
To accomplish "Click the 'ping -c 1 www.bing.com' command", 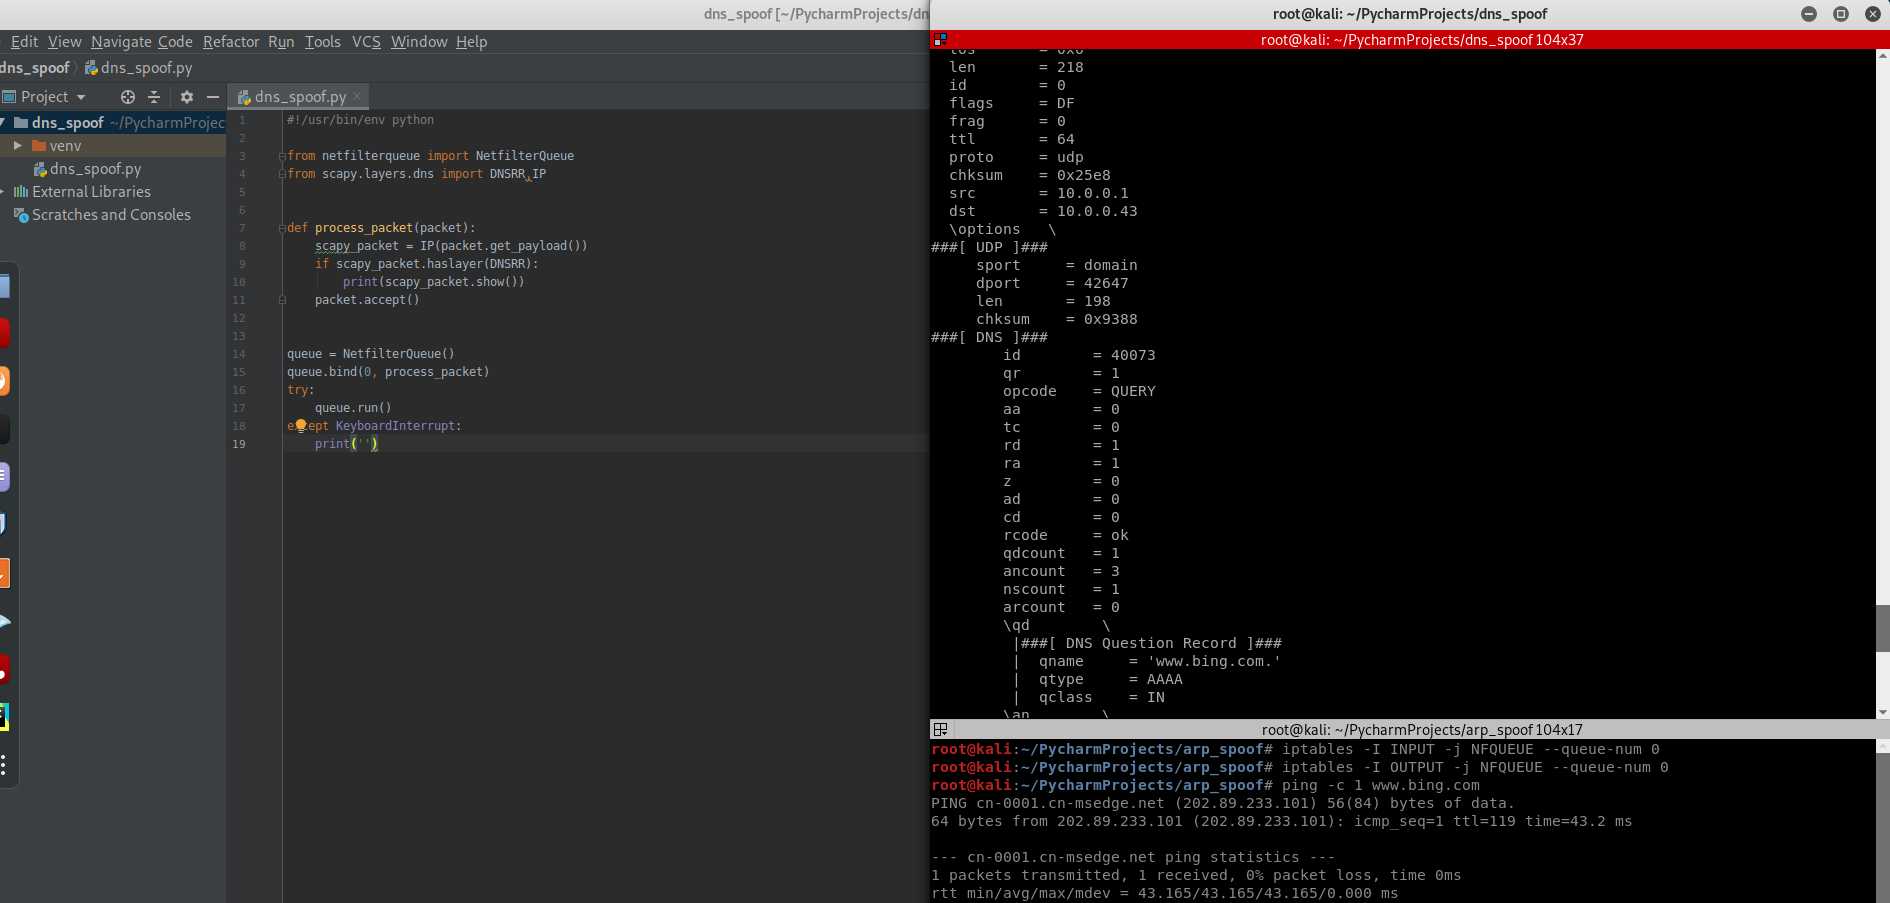I will tap(1380, 786).
